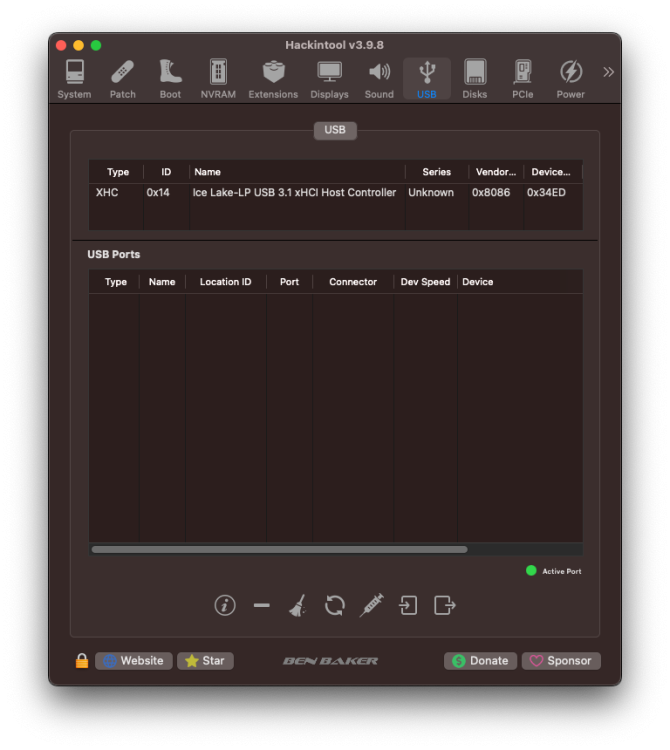Screen dimensions: 670x750
Task: Open the Disks section
Action: (x=475, y=79)
